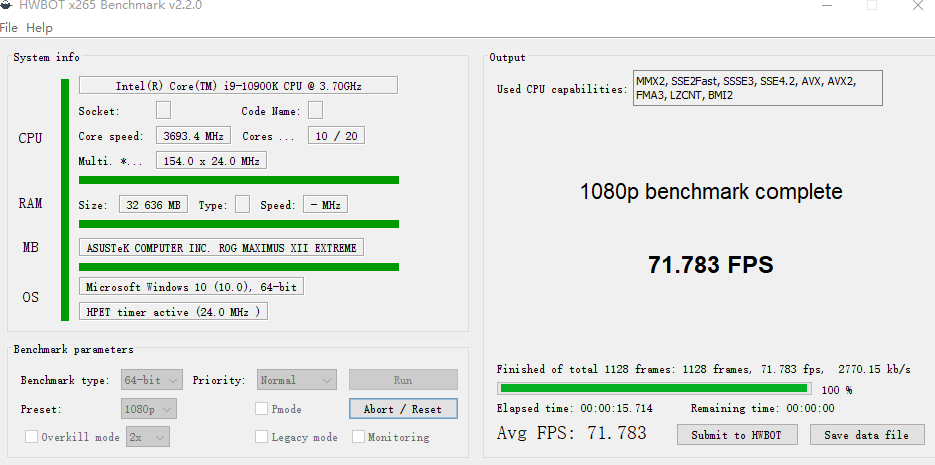Toggle the Overkill mode checkbox

click(x=31, y=437)
